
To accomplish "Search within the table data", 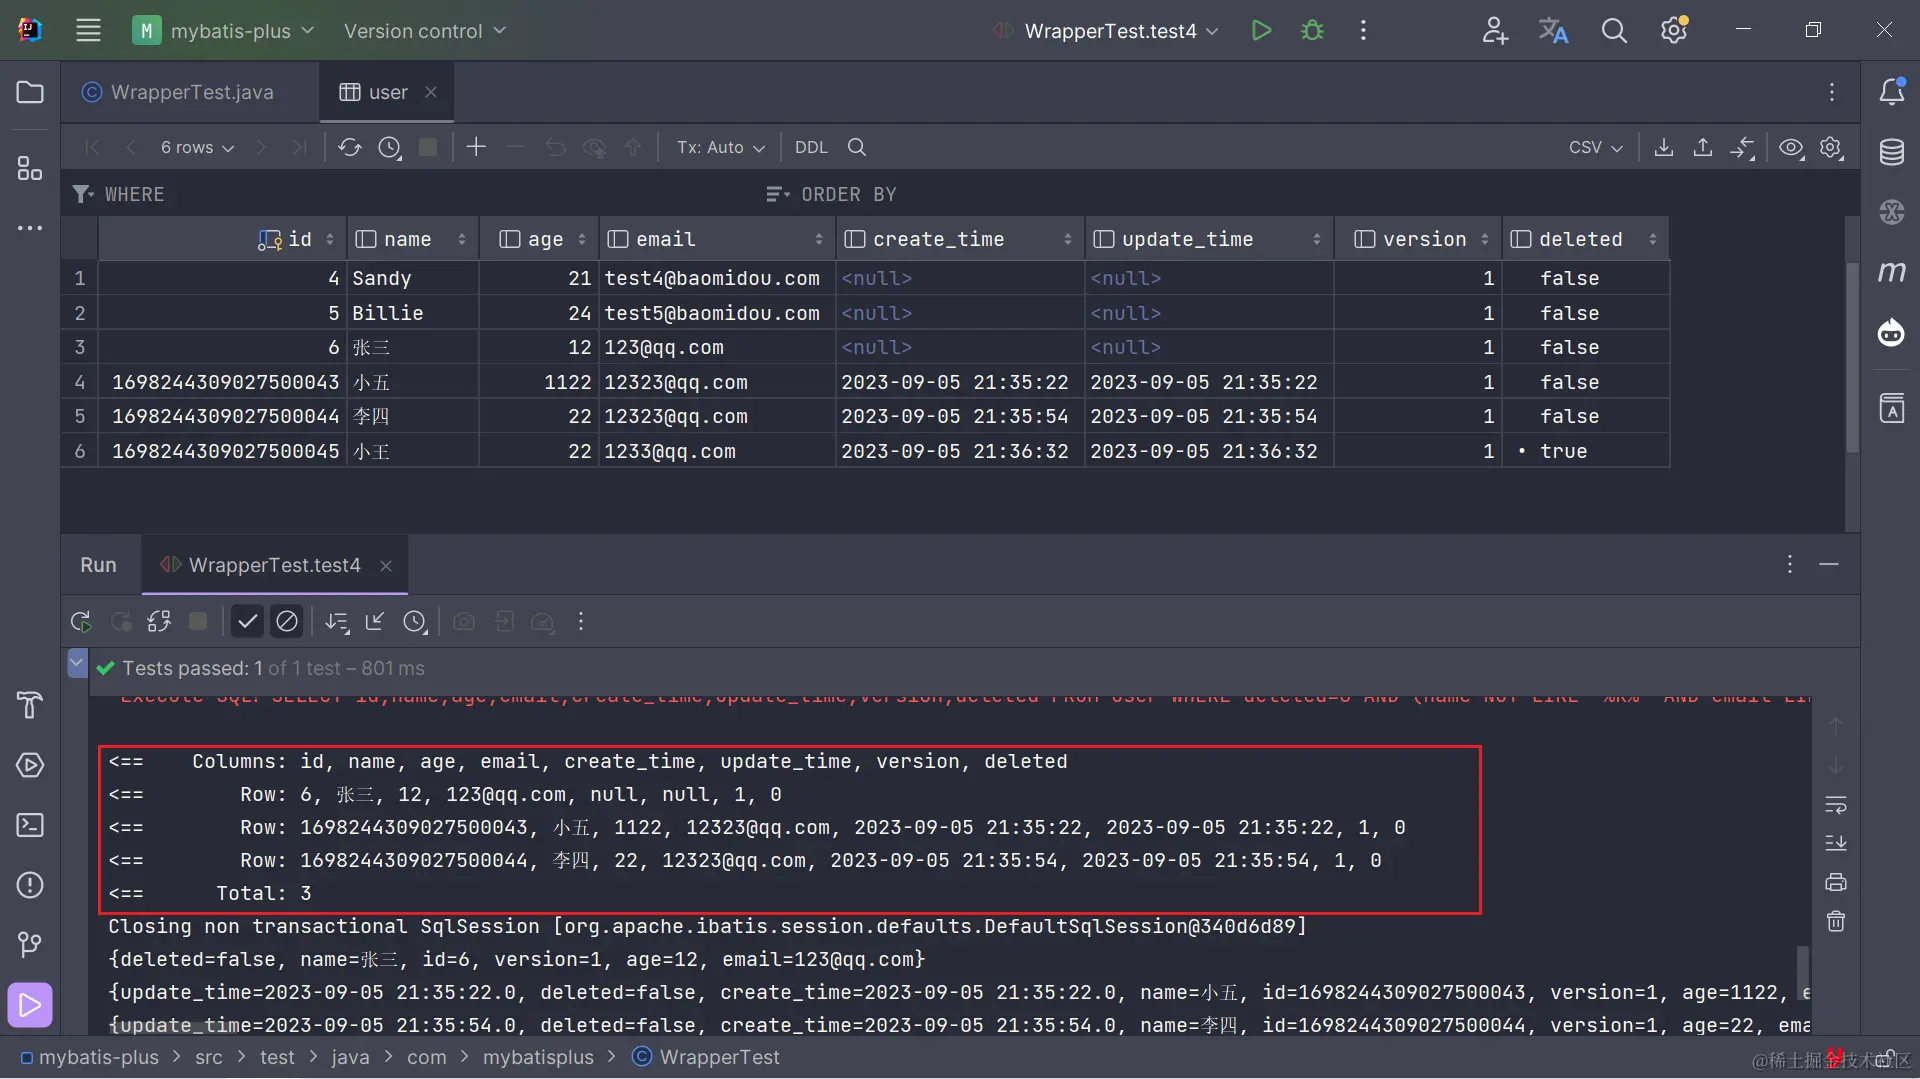I will 856,148.
